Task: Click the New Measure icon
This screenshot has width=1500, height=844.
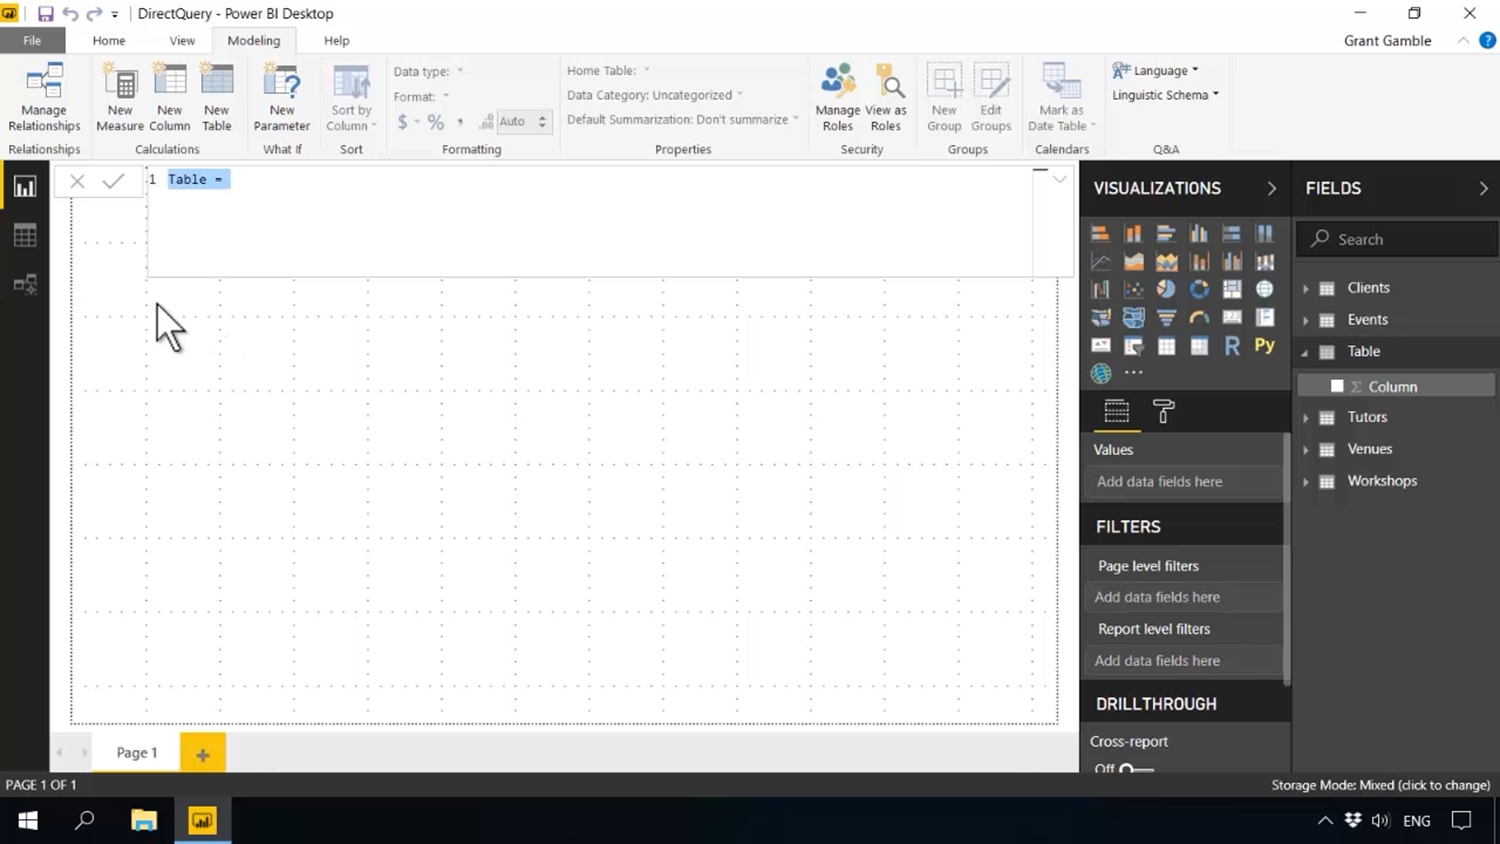Action: 120,98
